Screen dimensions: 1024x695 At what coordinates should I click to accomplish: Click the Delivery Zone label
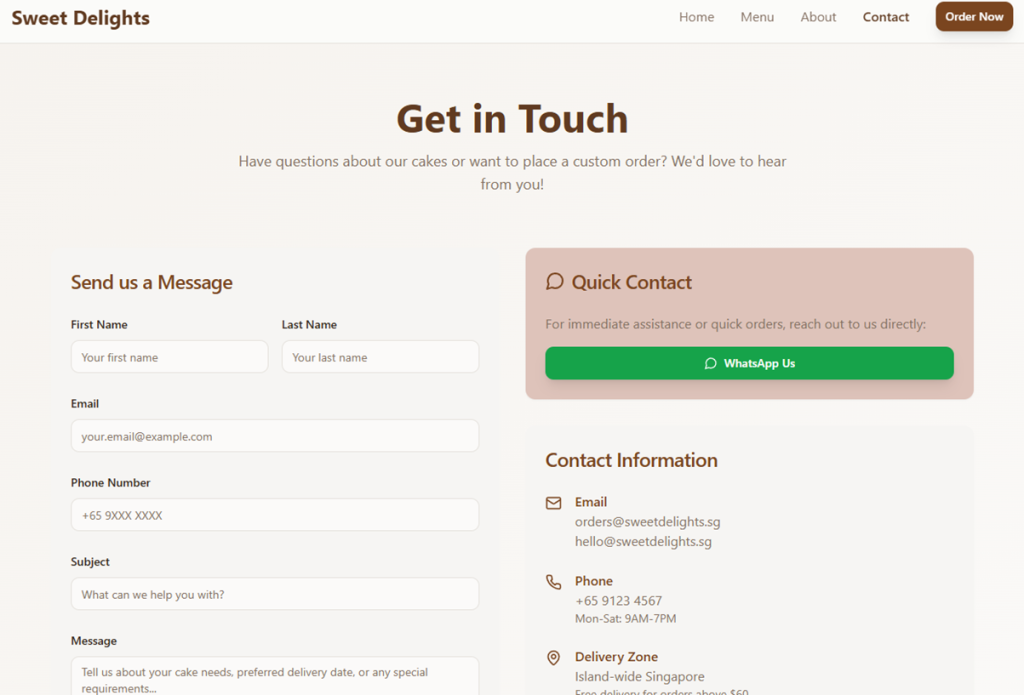pyautogui.click(x=616, y=656)
